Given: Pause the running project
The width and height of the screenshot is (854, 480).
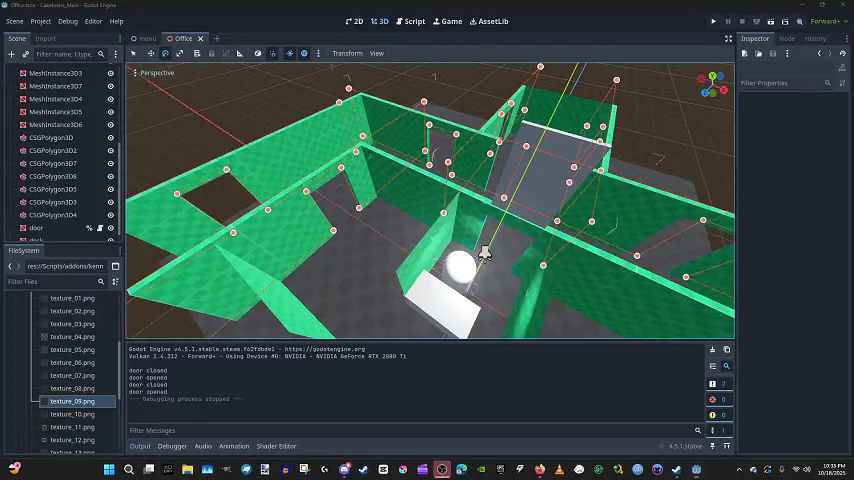Looking at the screenshot, I should tap(728, 21).
